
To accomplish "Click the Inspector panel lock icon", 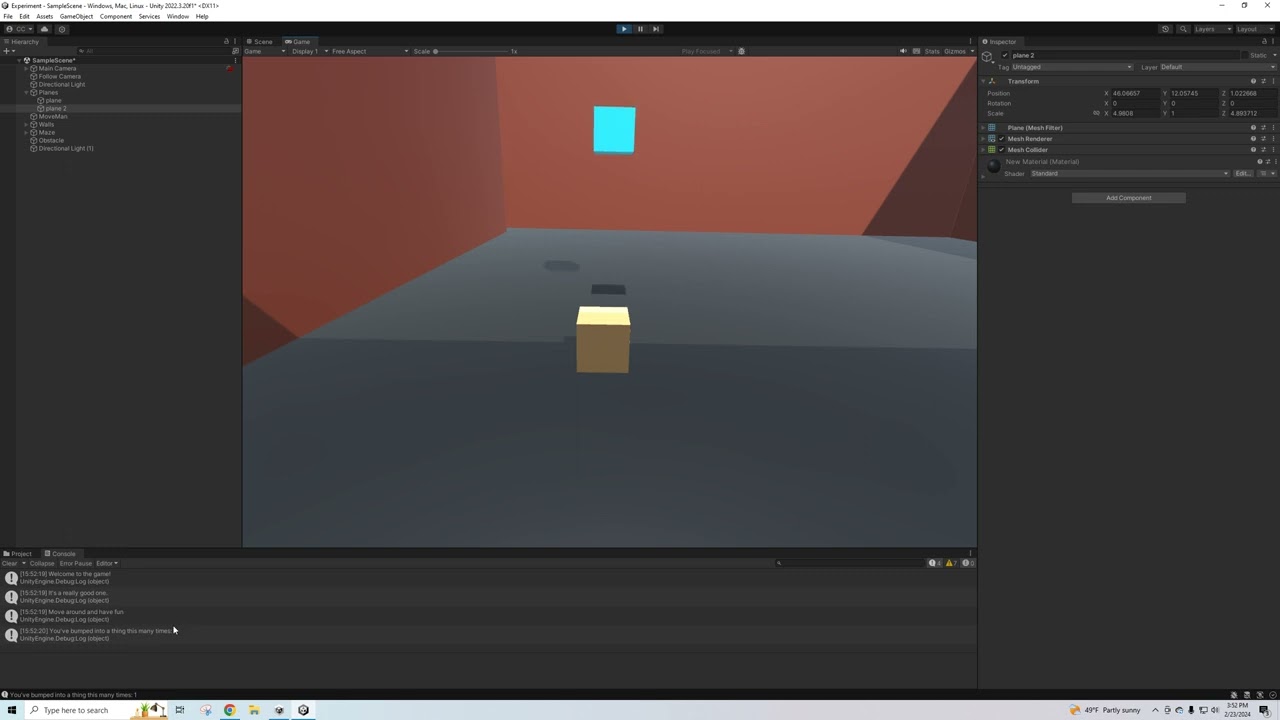I will point(1264,42).
